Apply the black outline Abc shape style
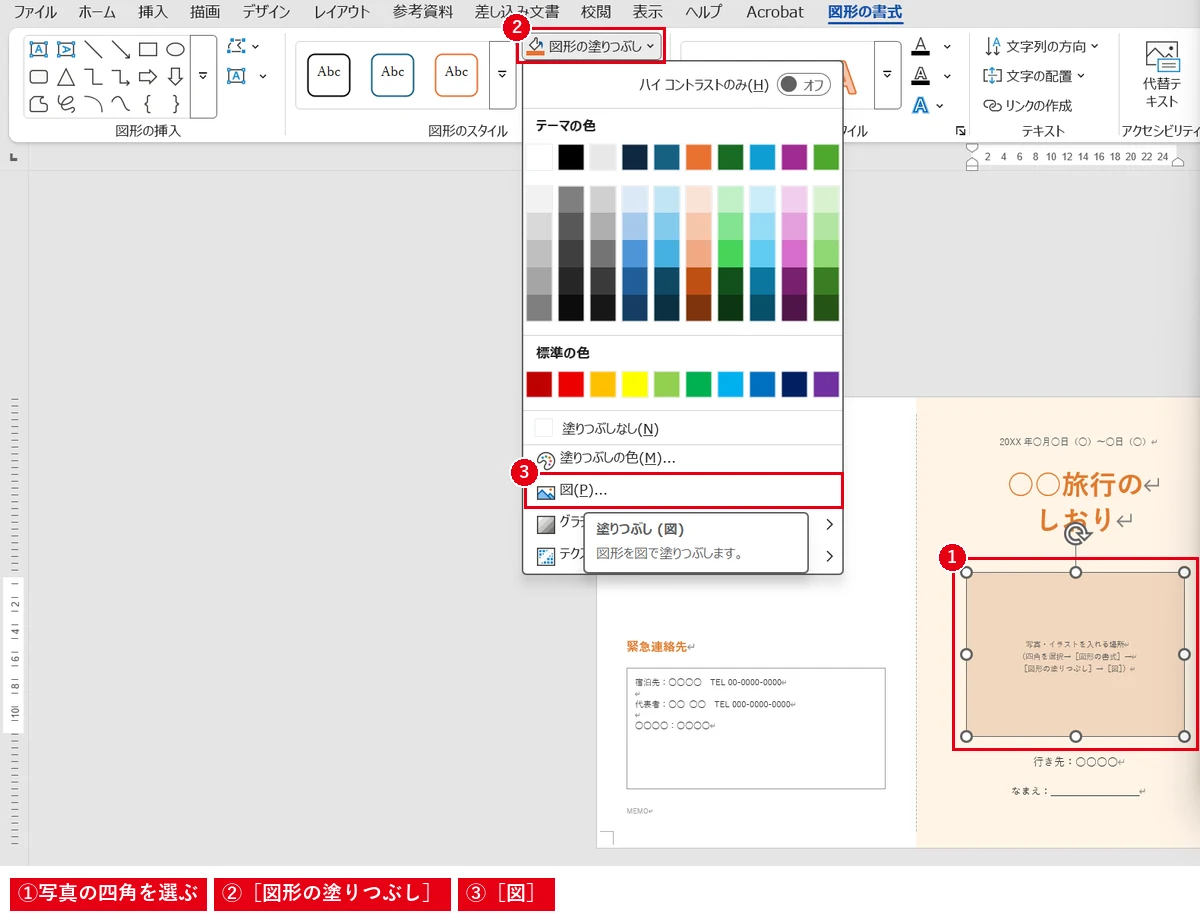The image size is (1200, 922). pyautogui.click(x=329, y=75)
